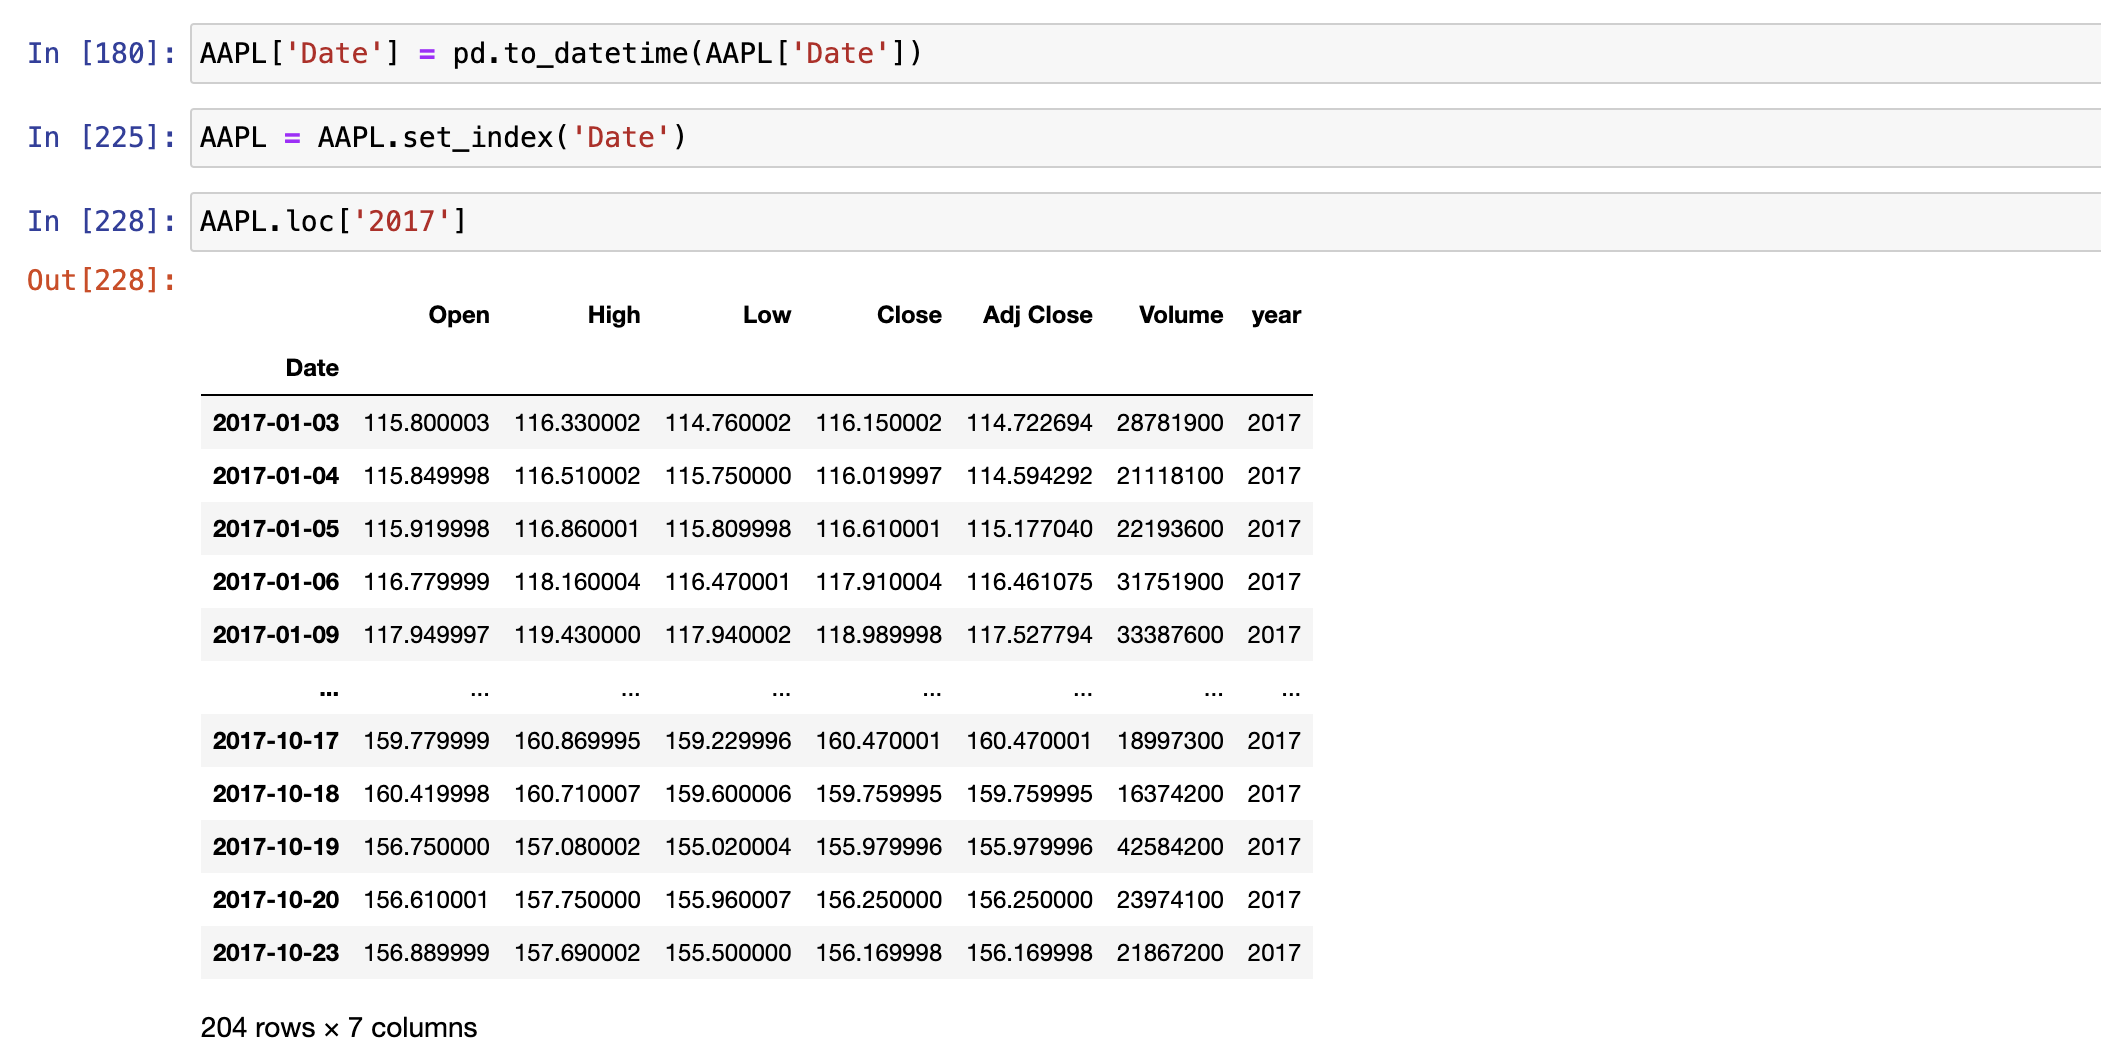Click the In [180] prompt label
The image size is (2101, 1058).
(x=101, y=54)
